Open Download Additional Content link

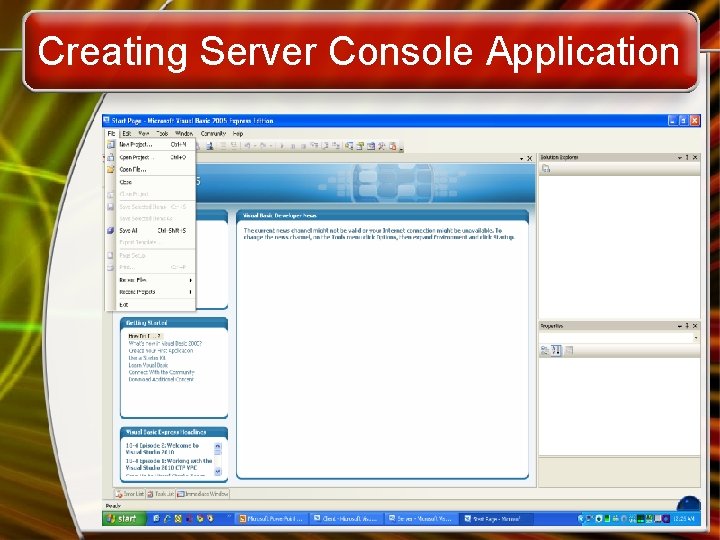pos(161,380)
